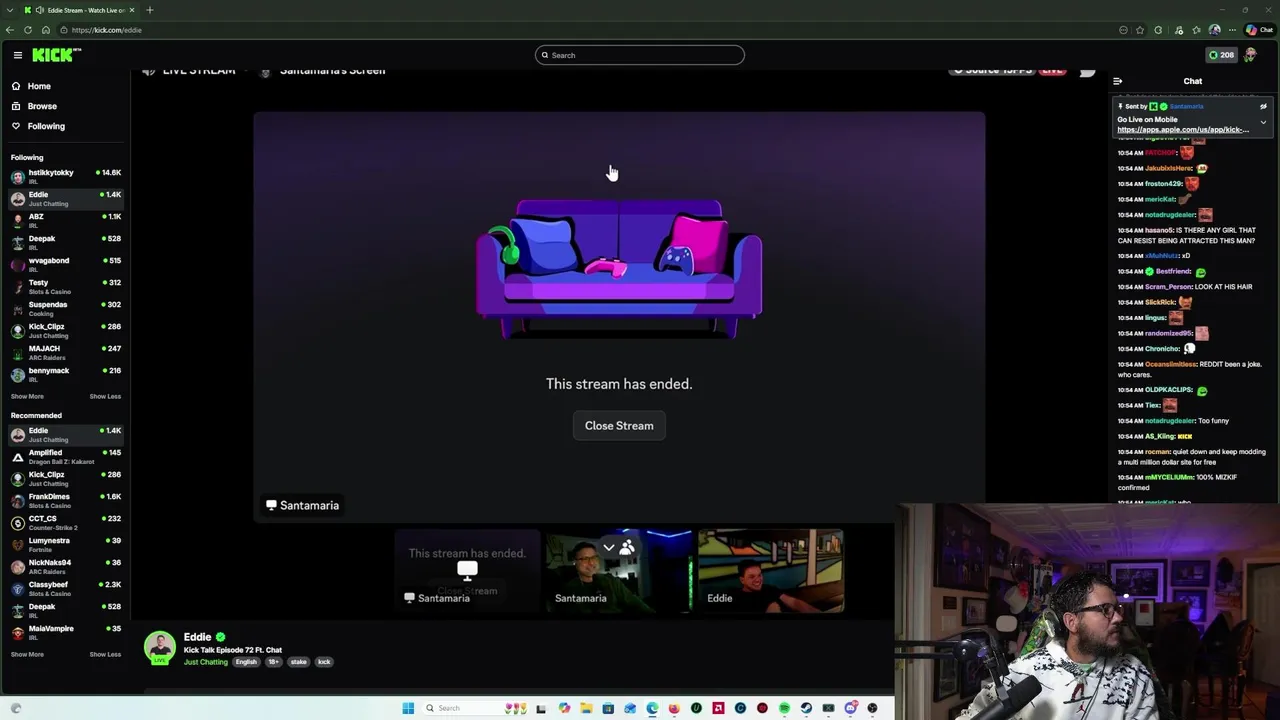Image resolution: width=1280 pixels, height=720 pixels.
Task: Add page to favorites with star icon
Action: pos(1140,30)
